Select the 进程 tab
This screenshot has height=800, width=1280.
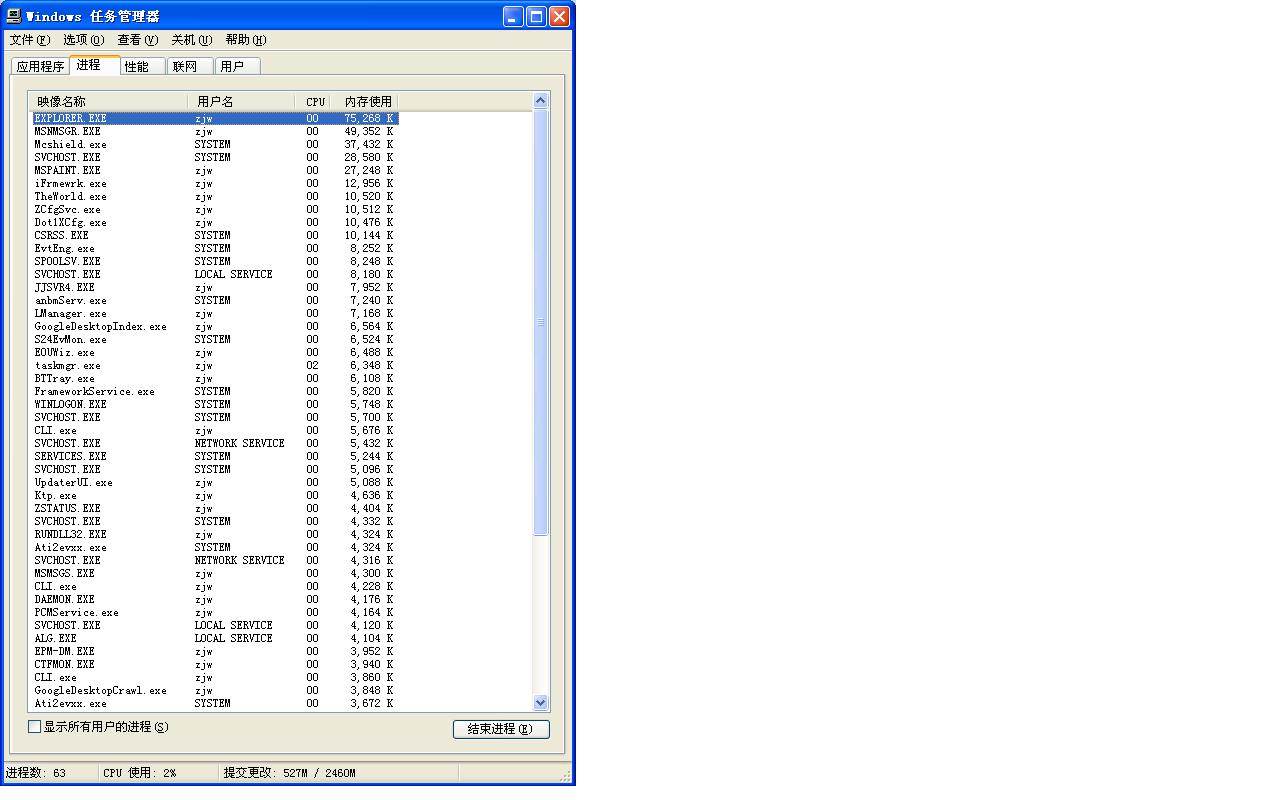(x=94, y=65)
